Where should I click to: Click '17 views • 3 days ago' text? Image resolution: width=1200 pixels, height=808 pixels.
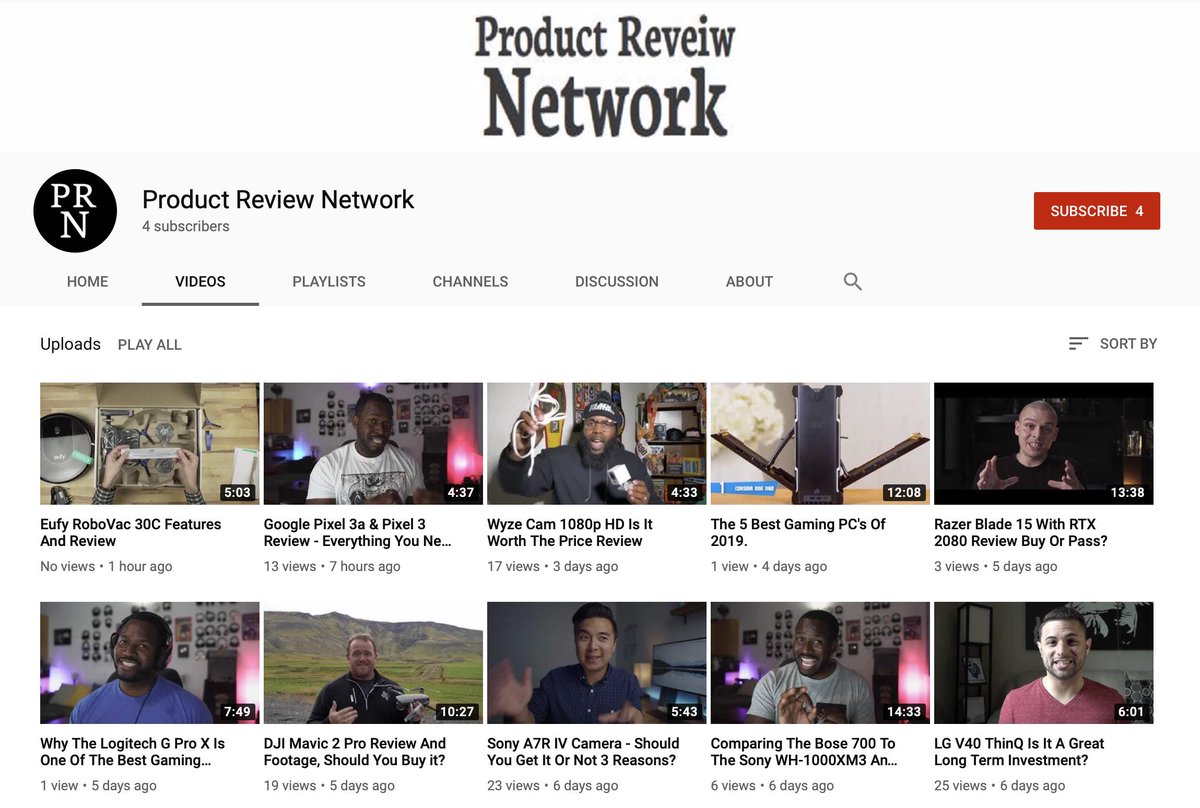tap(552, 567)
